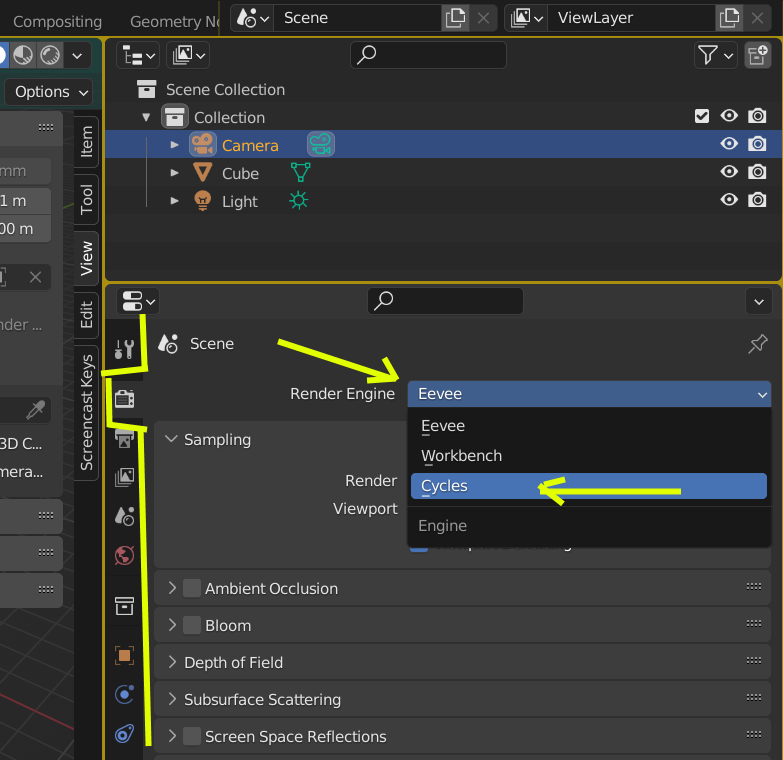Hide Collection in viewport via eye icon

point(729,116)
